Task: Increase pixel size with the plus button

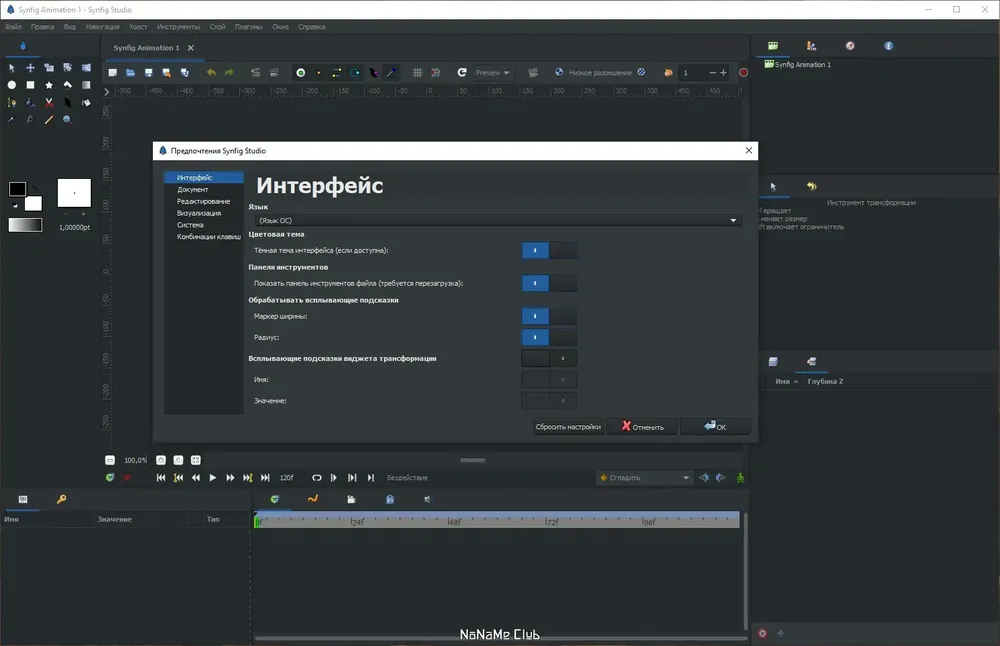Action: pos(723,73)
